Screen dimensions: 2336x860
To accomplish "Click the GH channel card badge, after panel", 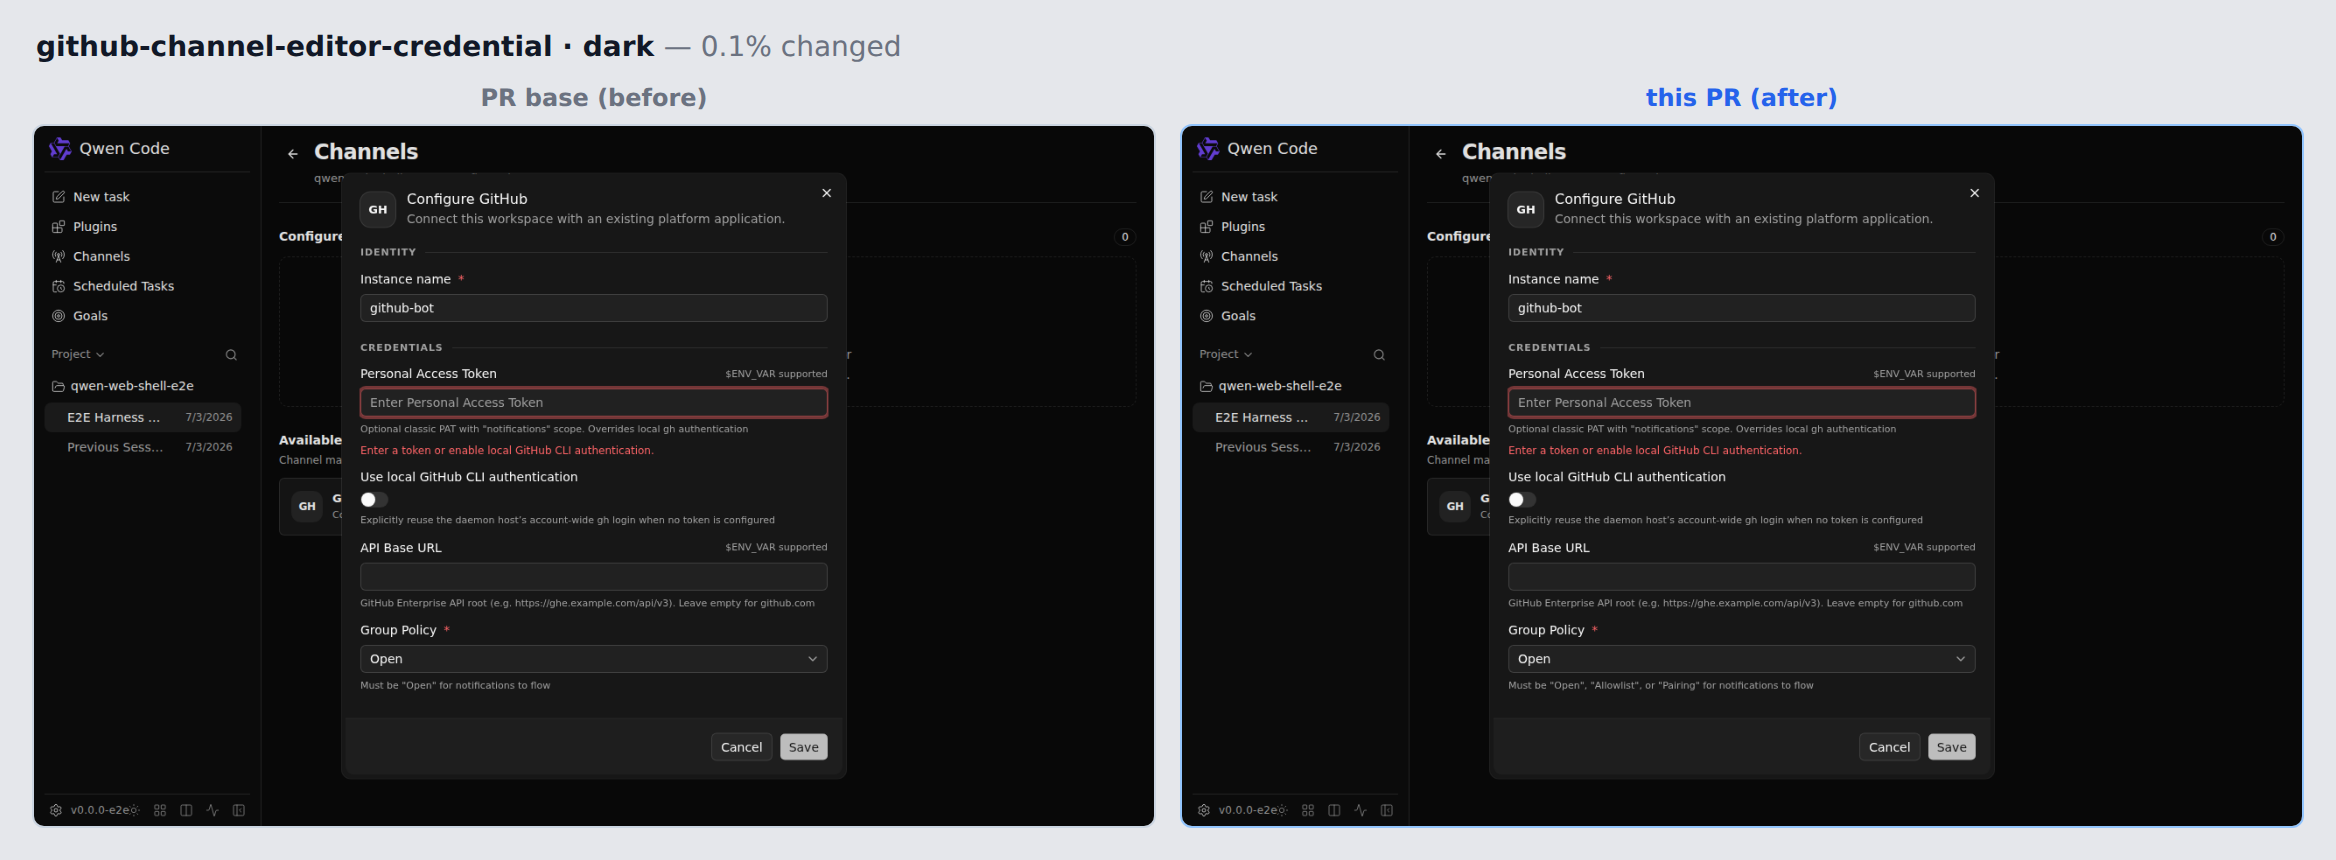I will point(1455,506).
